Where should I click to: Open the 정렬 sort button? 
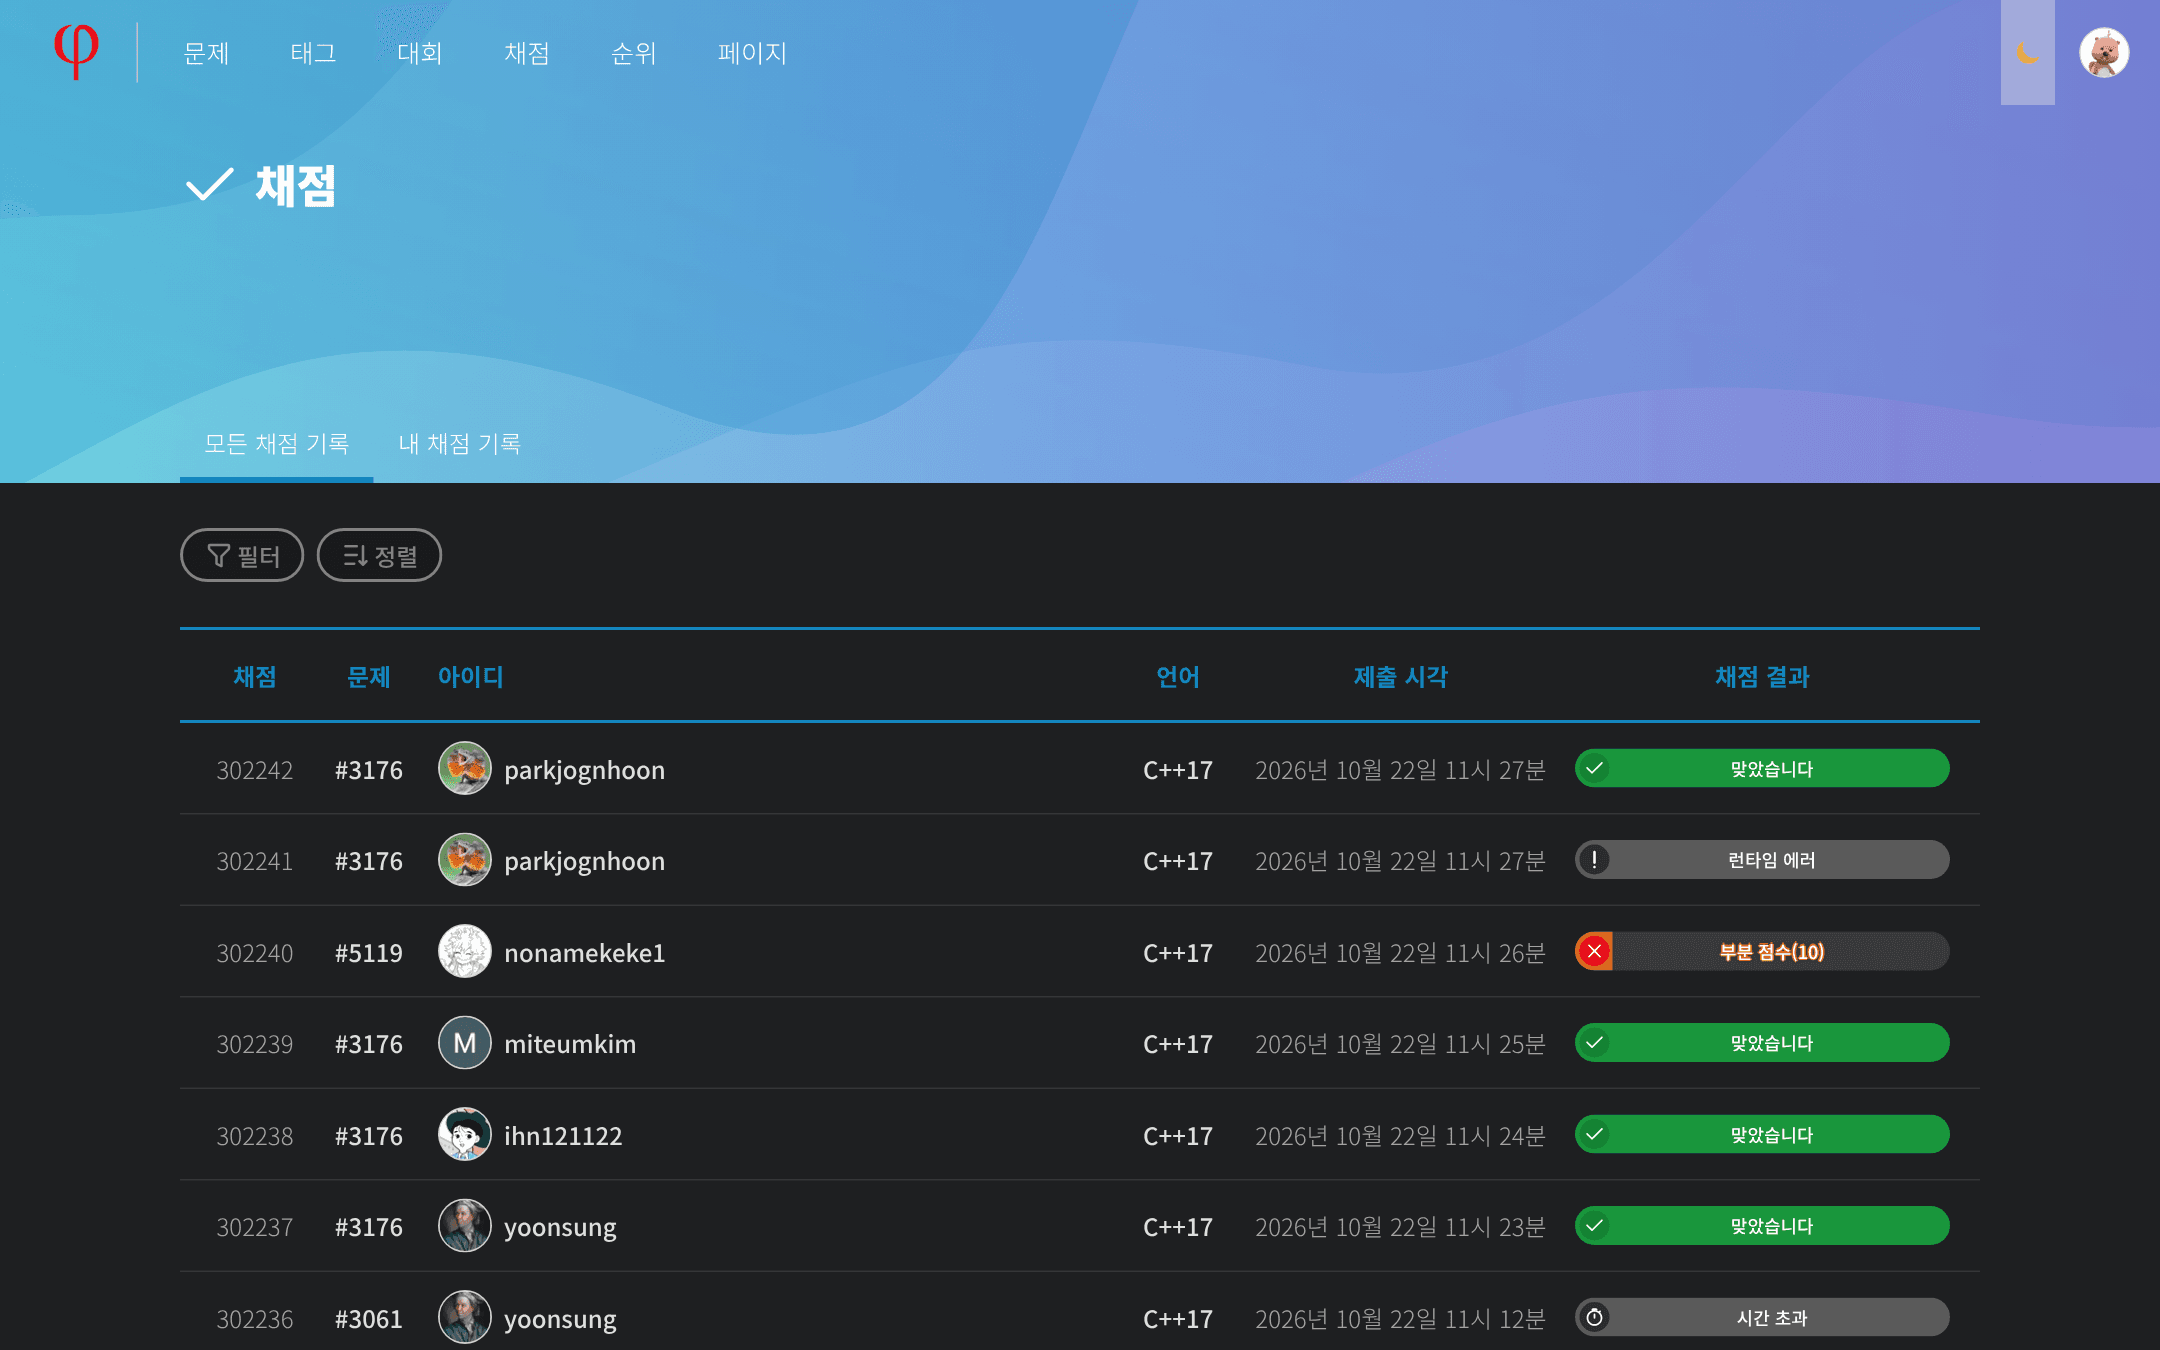point(379,555)
